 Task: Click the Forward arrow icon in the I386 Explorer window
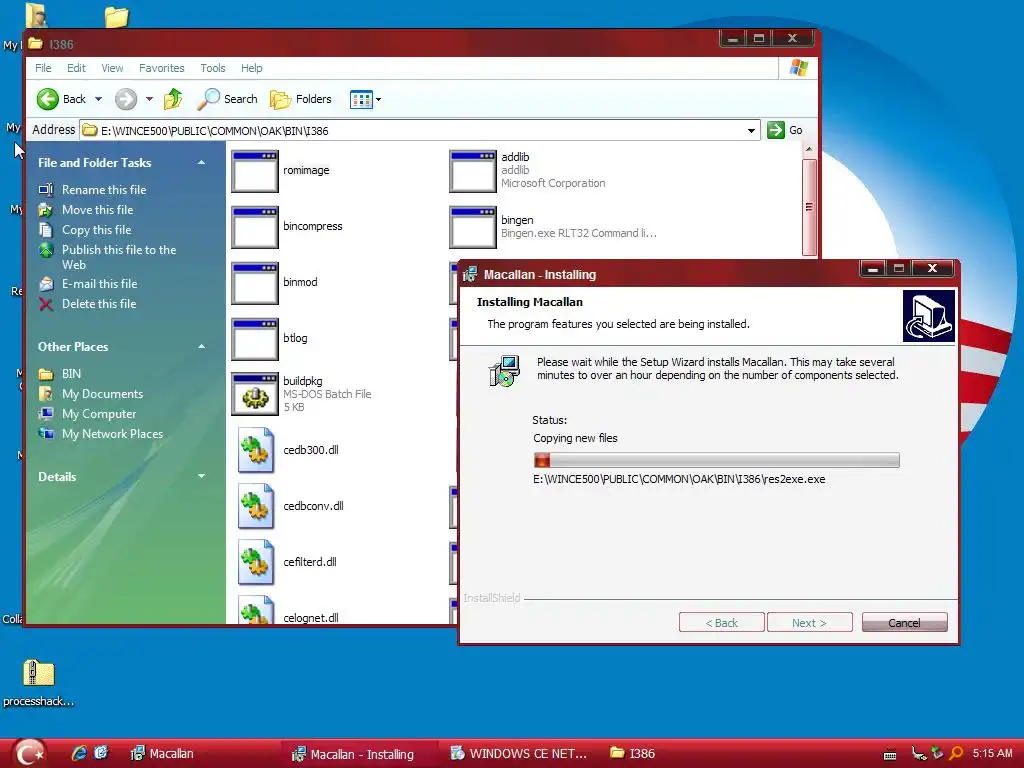pyautogui.click(x=126, y=99)
